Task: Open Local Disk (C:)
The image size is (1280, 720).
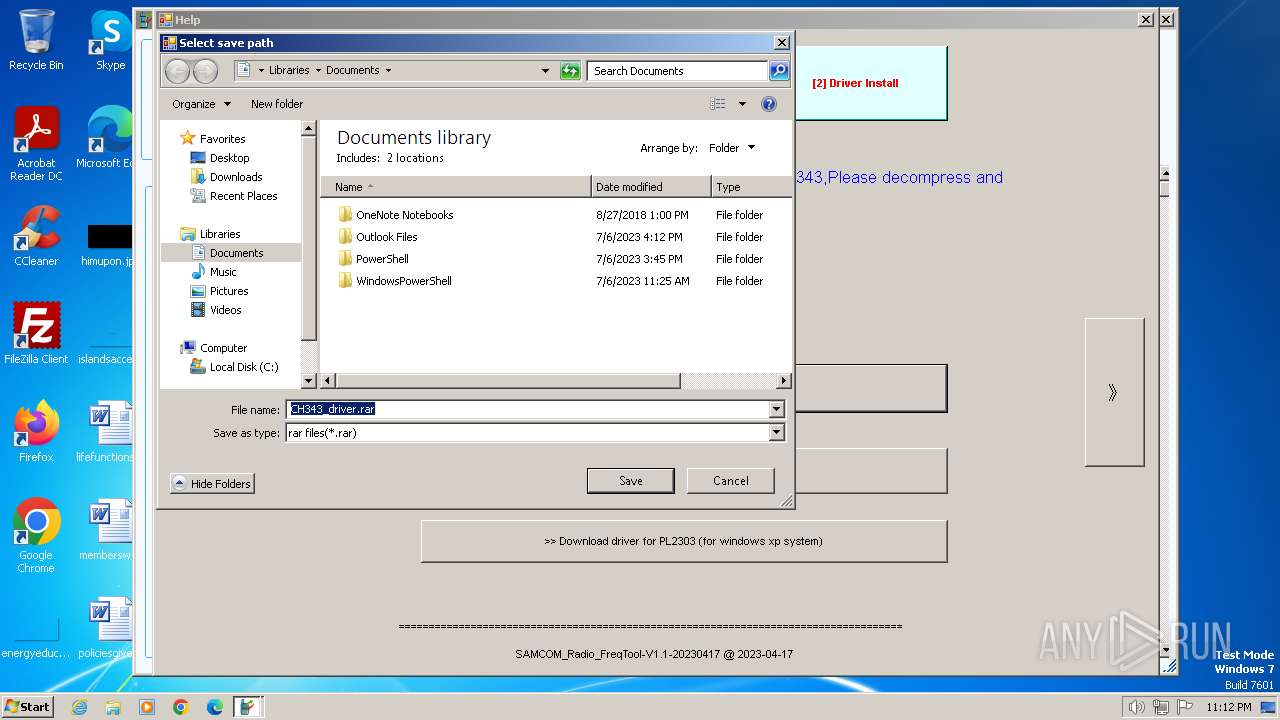Action: click(234, 367)
